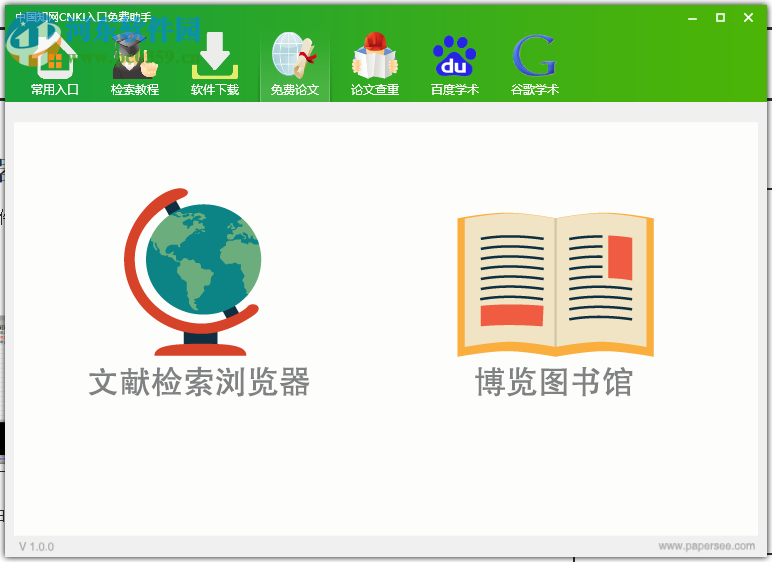Open the 常用入口 house icon
The height and width of the screenshot is (562, 772).
point(55,56)
